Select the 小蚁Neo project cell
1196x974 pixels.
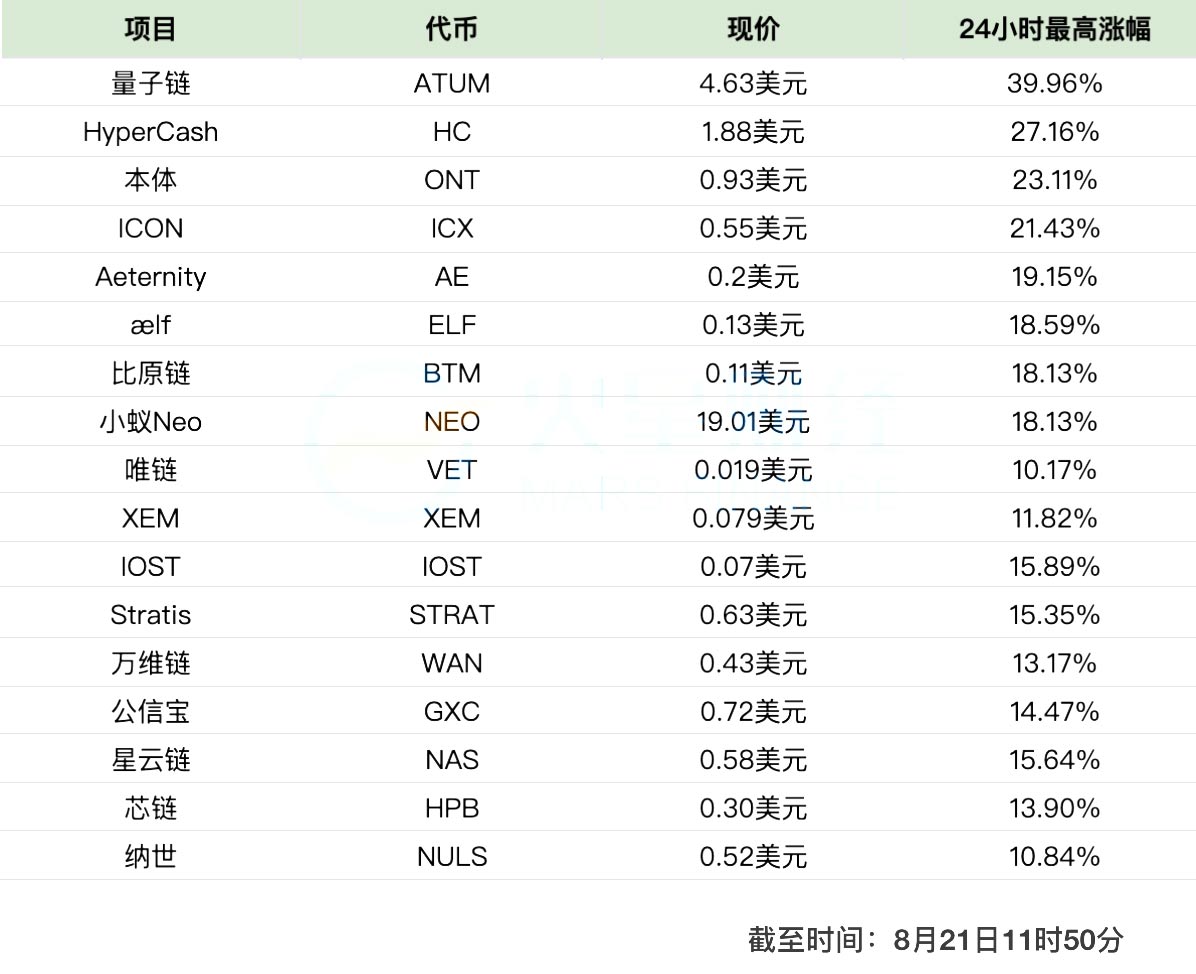[150, 422]
